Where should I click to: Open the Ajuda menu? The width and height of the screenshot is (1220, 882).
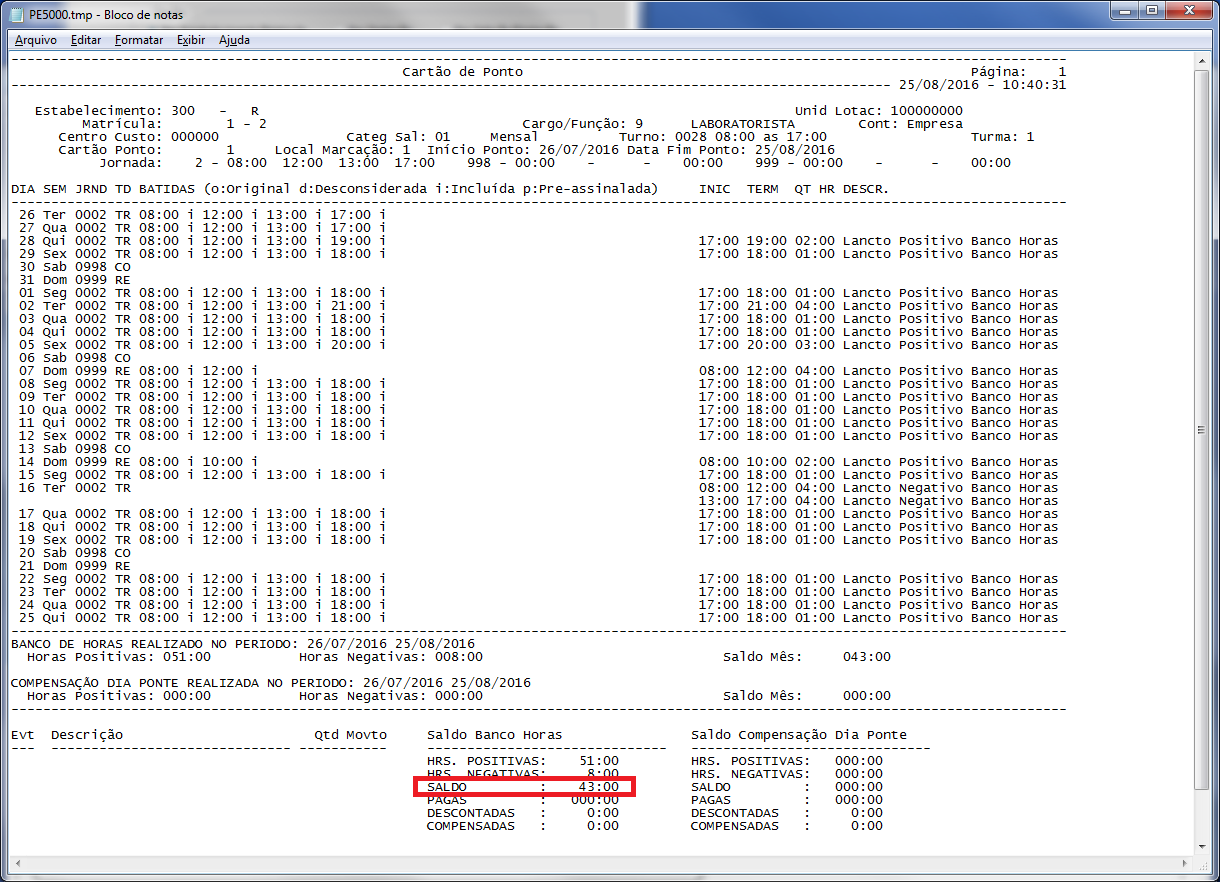(x=234, y=40)
